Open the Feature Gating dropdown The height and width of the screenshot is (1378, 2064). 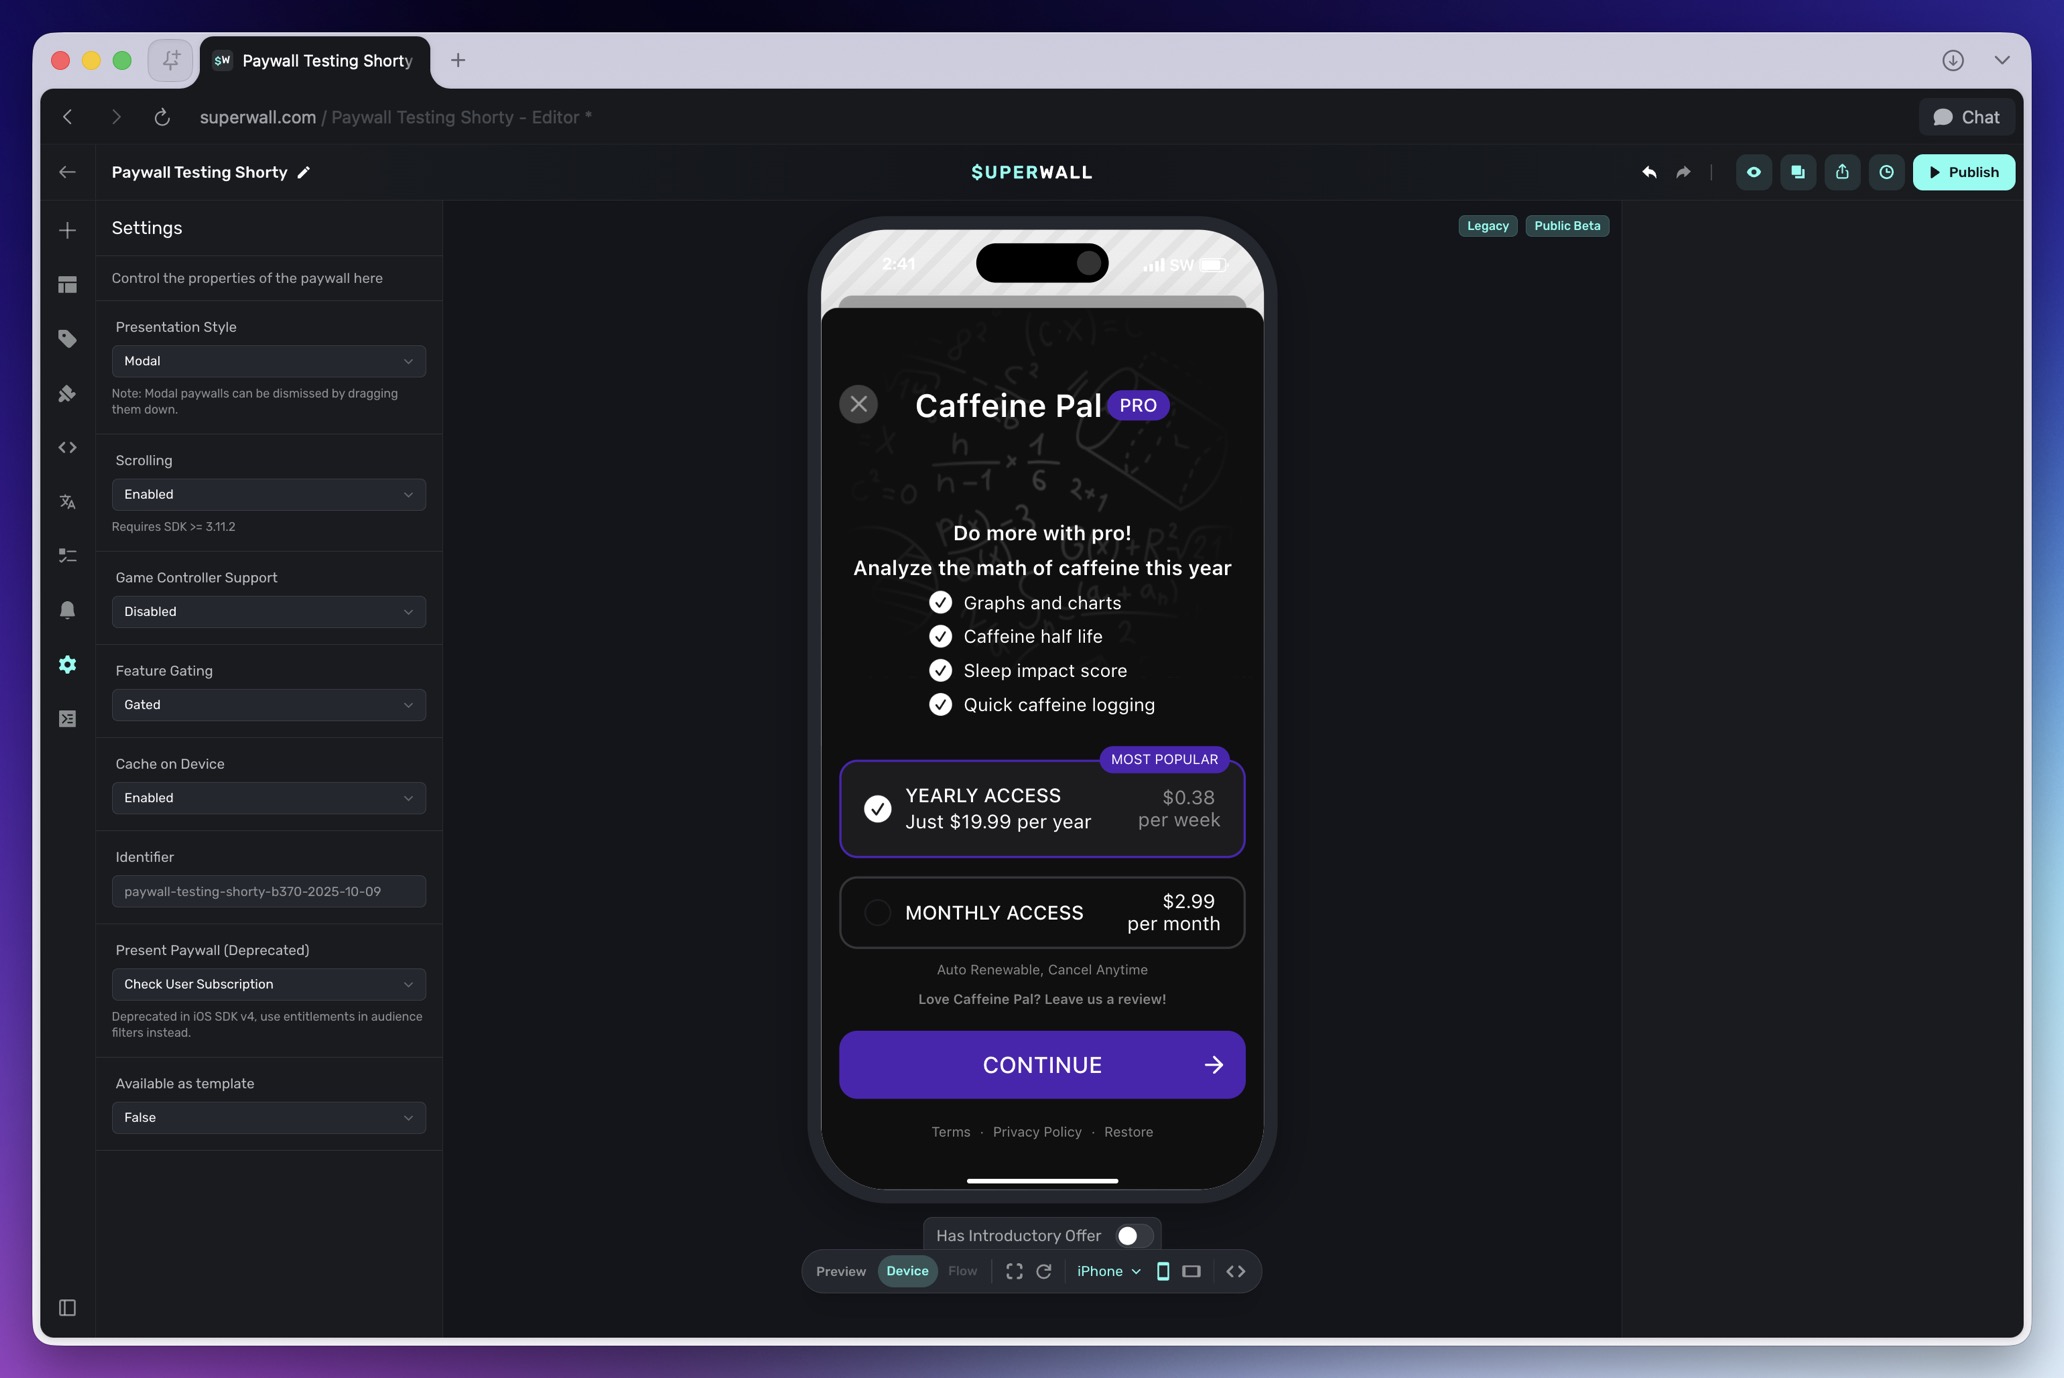[269, 705]
